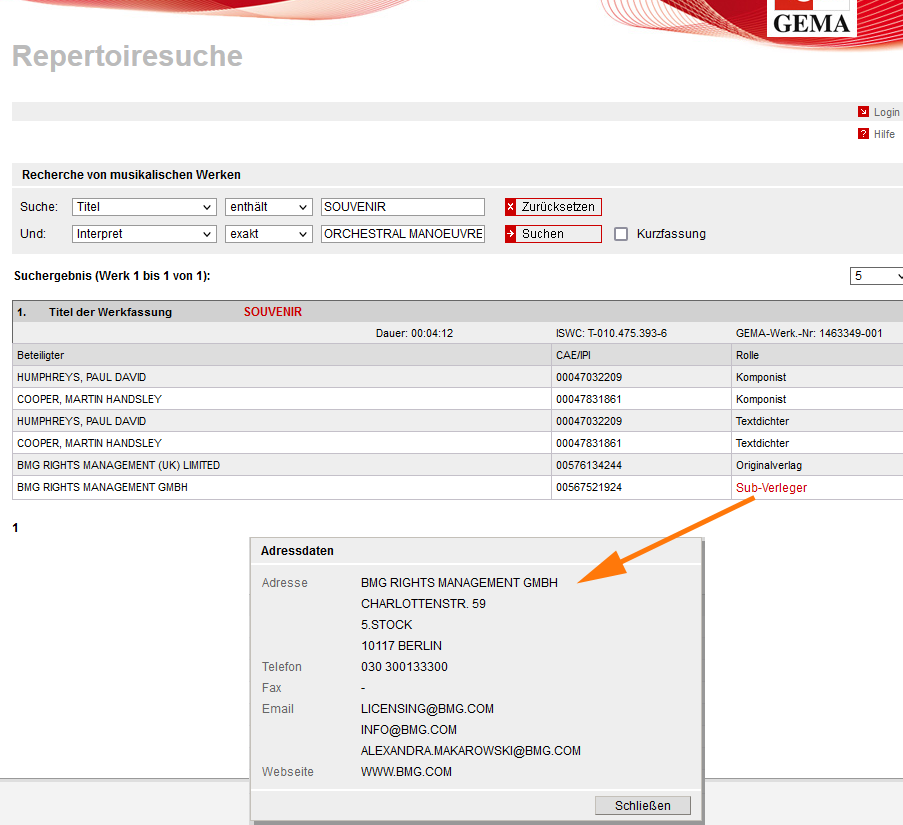The height and width of the screenshot is (825, 903).
Task: Click the red SOUVENIR work title
Action: click(x=272, y=311)
